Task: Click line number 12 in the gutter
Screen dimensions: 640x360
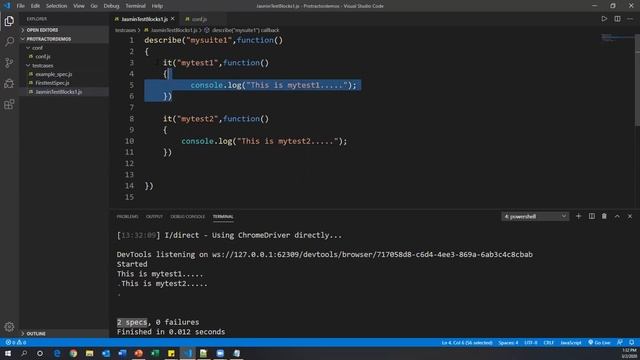Action: coord(129,163)
